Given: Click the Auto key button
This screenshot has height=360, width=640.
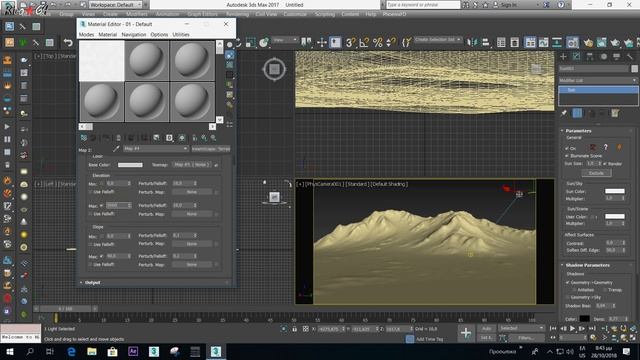Looking at the screenshot, I should (x=486, y=329).
